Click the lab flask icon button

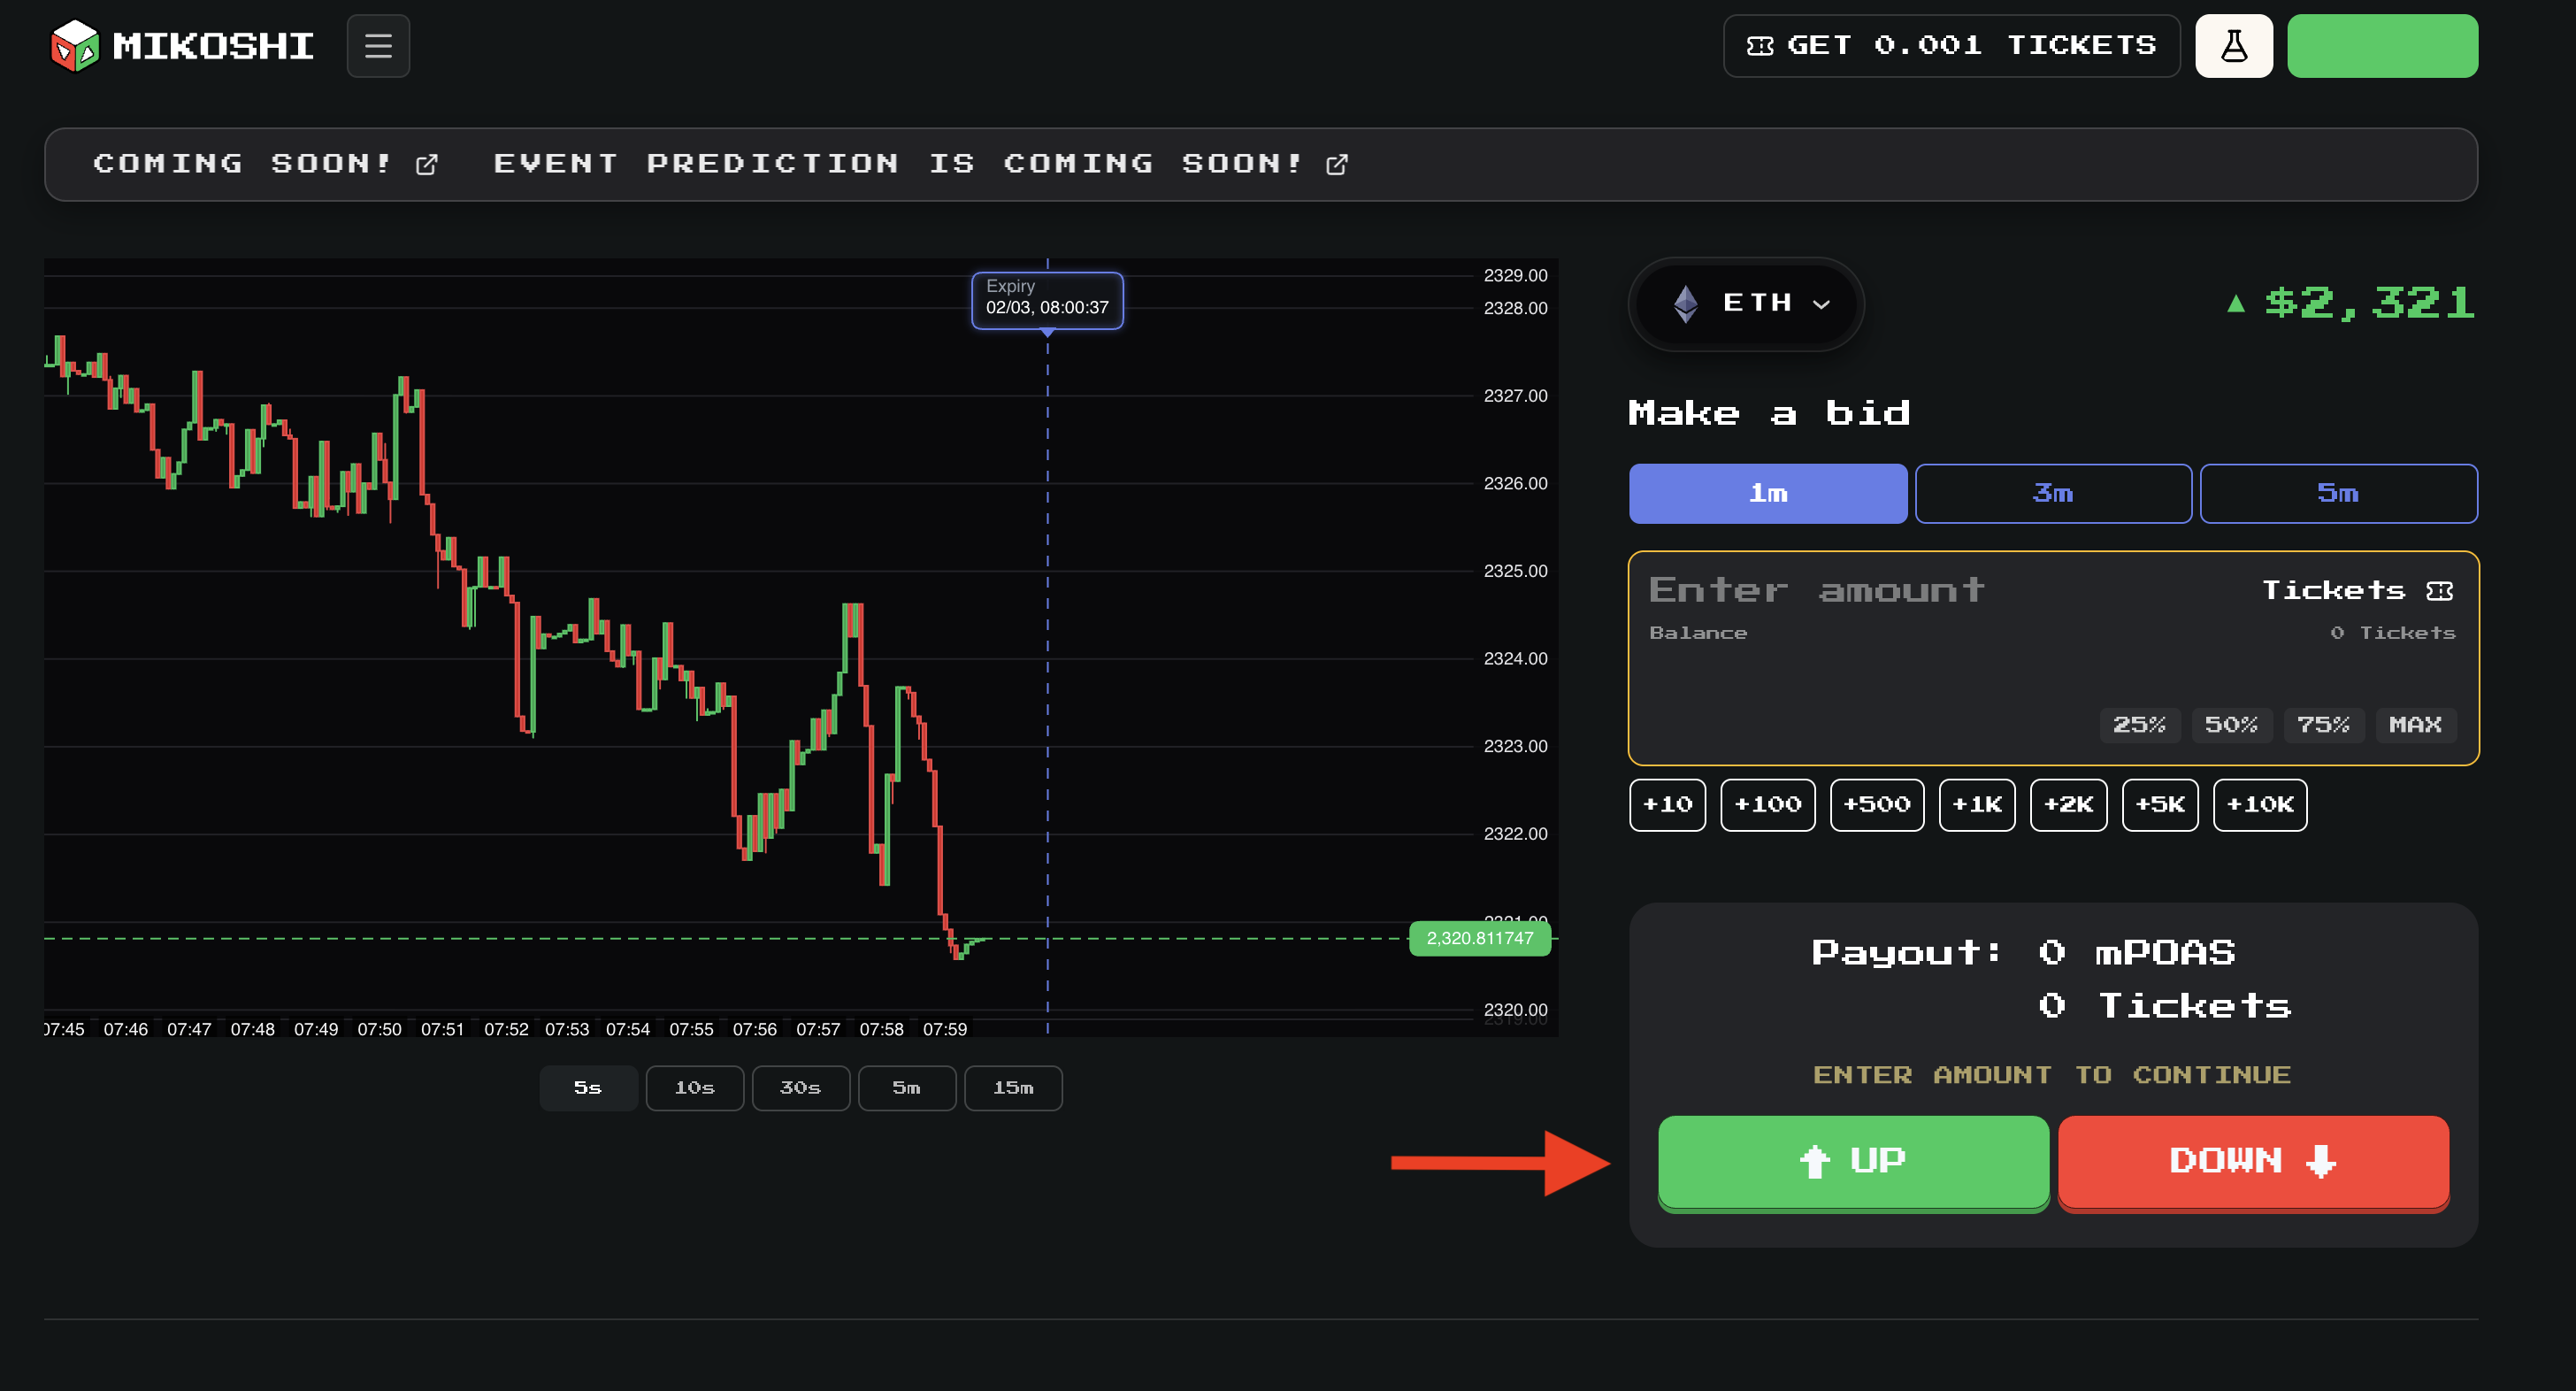(2233, 46)
